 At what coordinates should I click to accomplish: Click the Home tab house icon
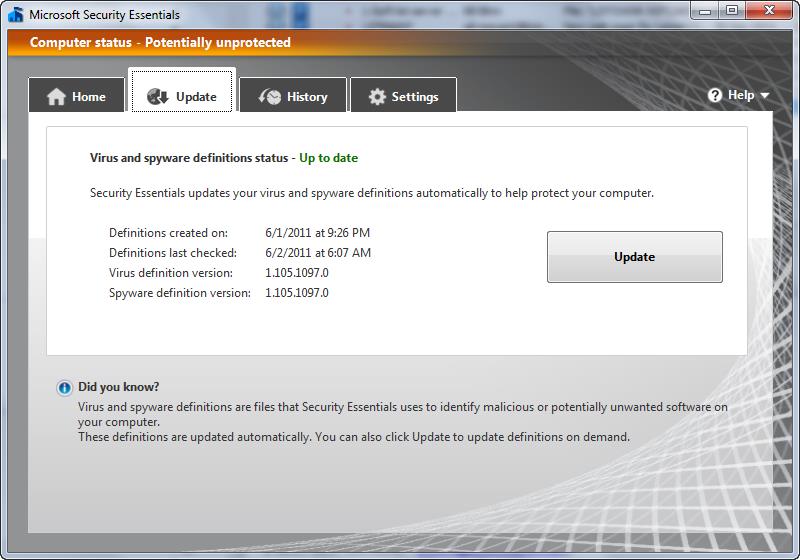pyautogui.click(x=57, y=96)
